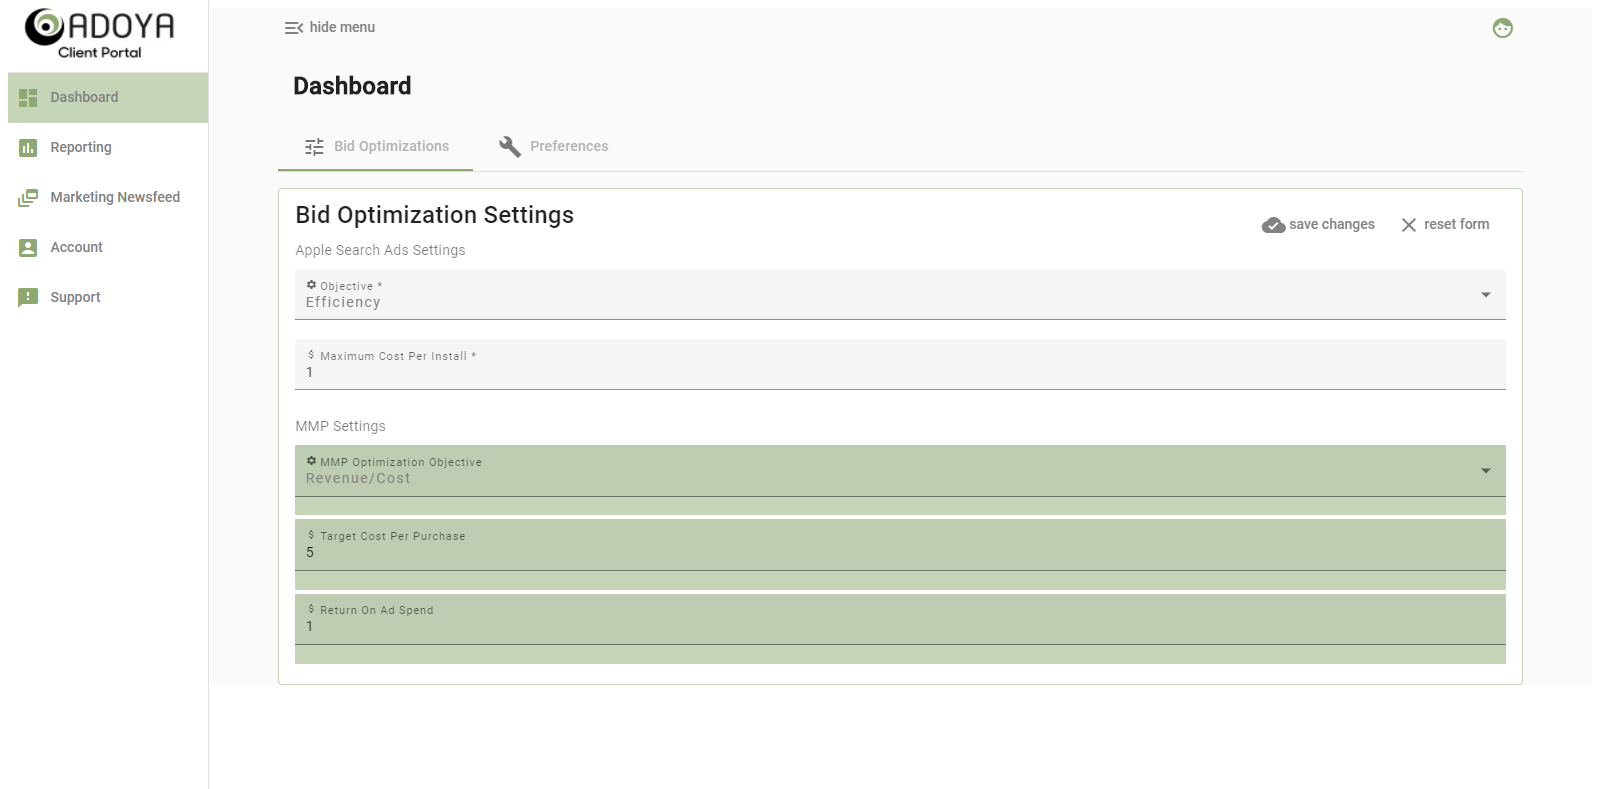Click the Dashboard page heading
The width and height of the screenshot is (1600, 789).
click(352, 87)
